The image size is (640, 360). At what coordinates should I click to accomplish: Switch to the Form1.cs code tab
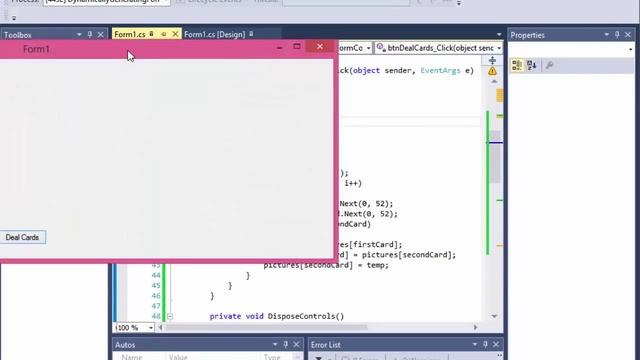click(x=129, y=34)
